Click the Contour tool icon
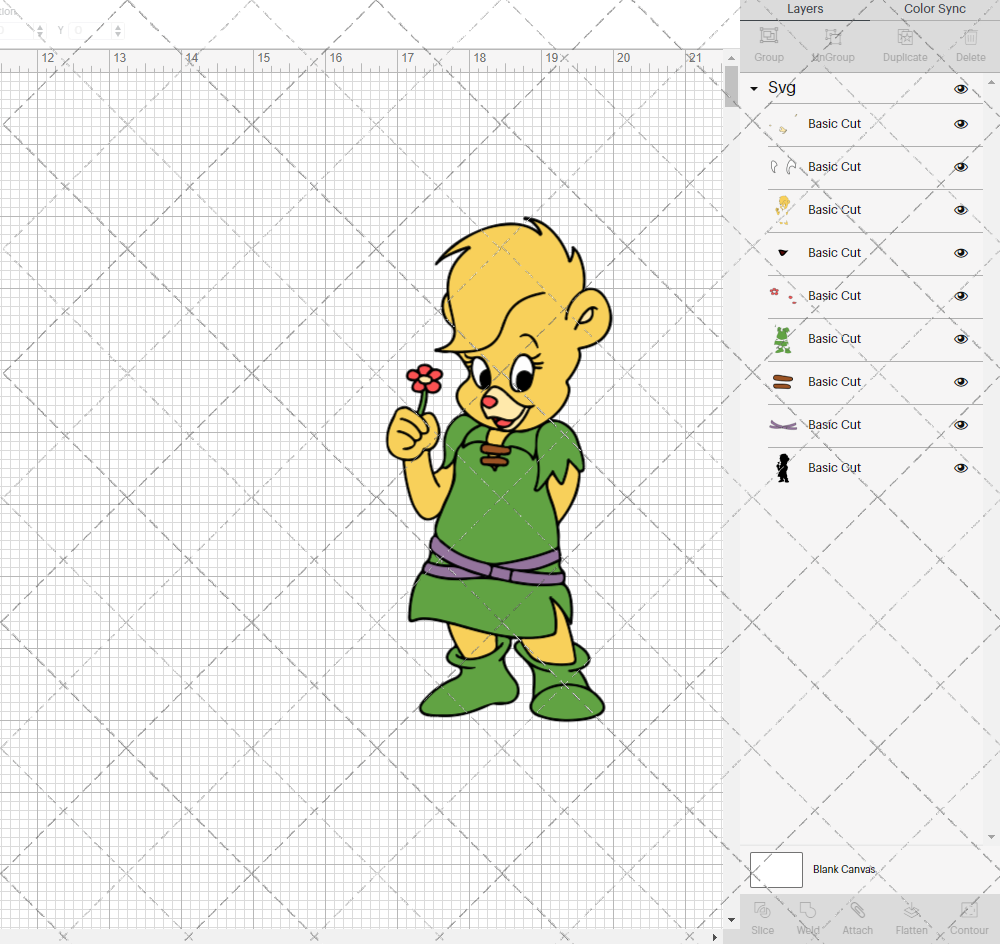The image size is (1000, 944). [969, 910]
